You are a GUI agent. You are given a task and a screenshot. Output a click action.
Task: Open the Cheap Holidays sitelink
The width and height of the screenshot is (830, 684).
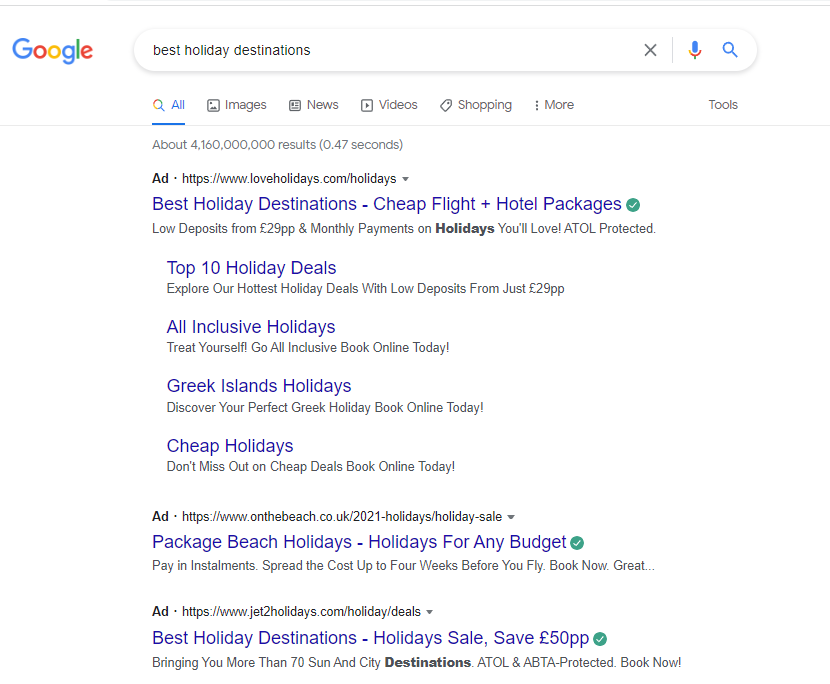click(230, 446)
